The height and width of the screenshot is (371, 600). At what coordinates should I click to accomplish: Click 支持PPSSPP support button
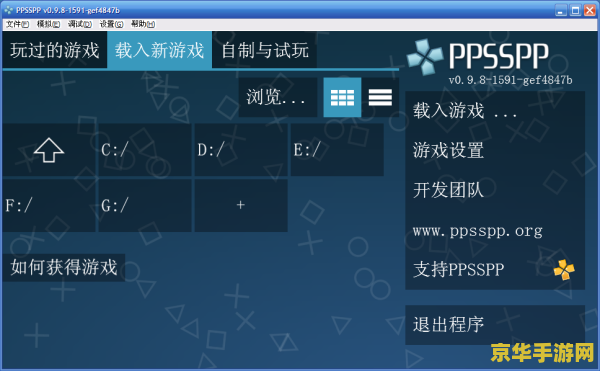[495, 270]
